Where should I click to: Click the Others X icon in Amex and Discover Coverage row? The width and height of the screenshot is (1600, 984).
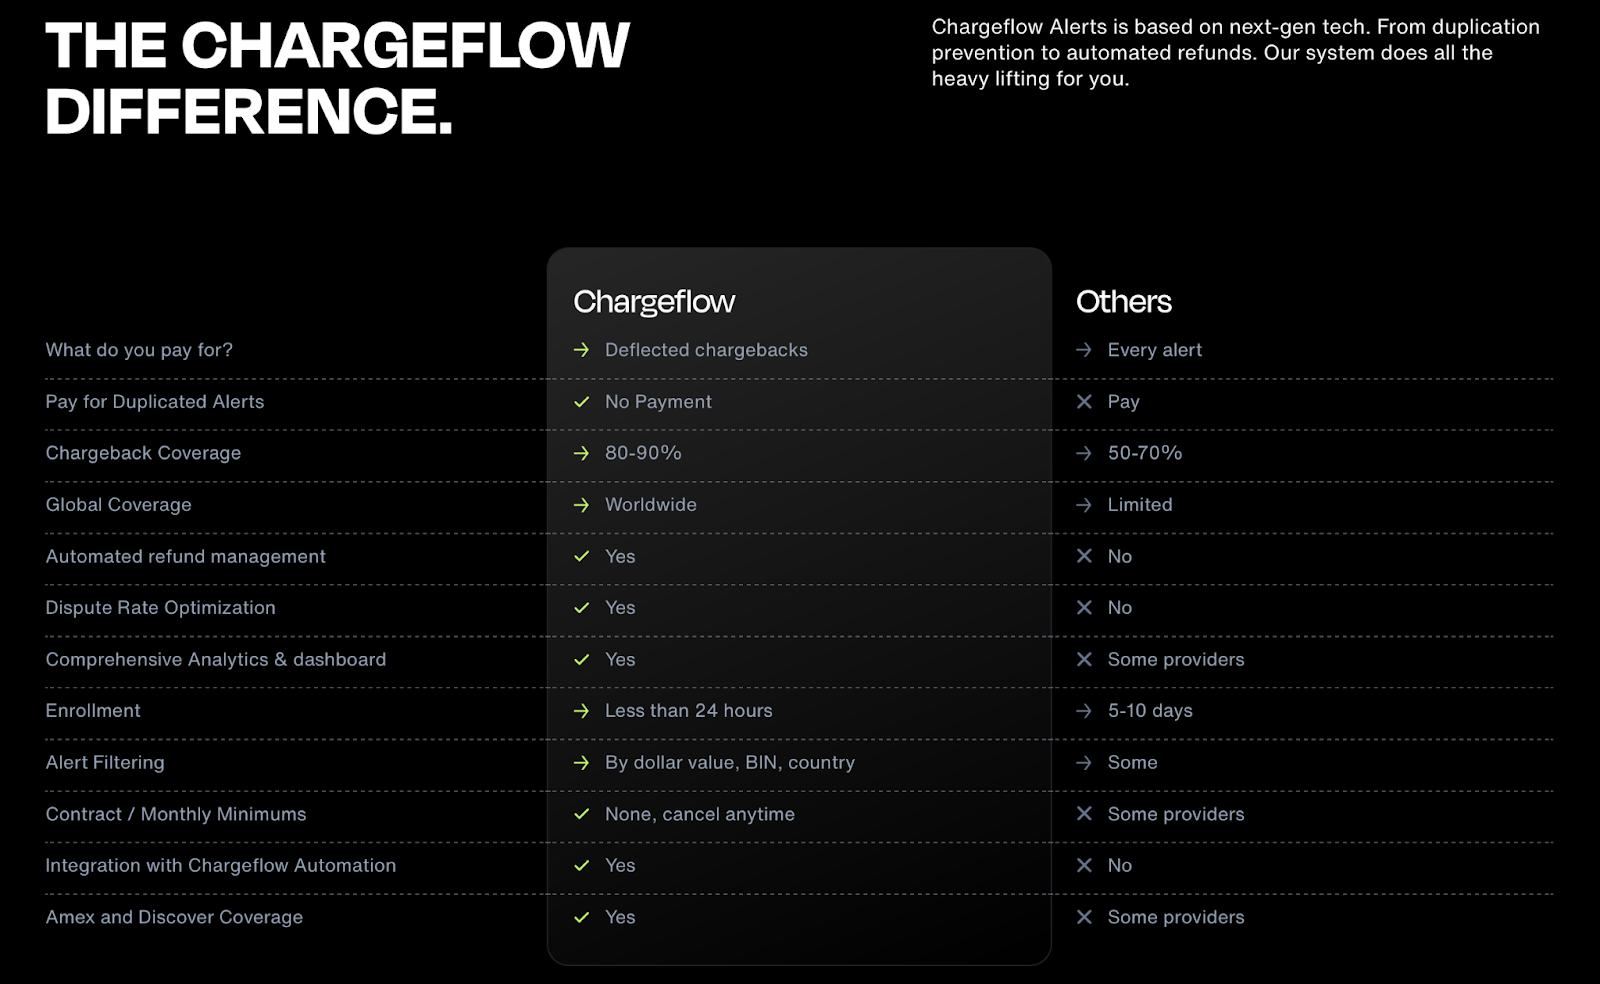point(1084,917)
